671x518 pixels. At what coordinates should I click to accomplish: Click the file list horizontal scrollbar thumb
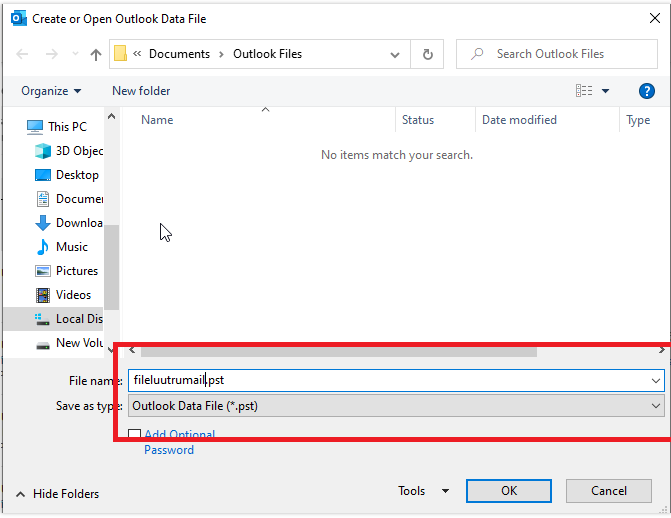pyautogui.click(x=338, y=351)
